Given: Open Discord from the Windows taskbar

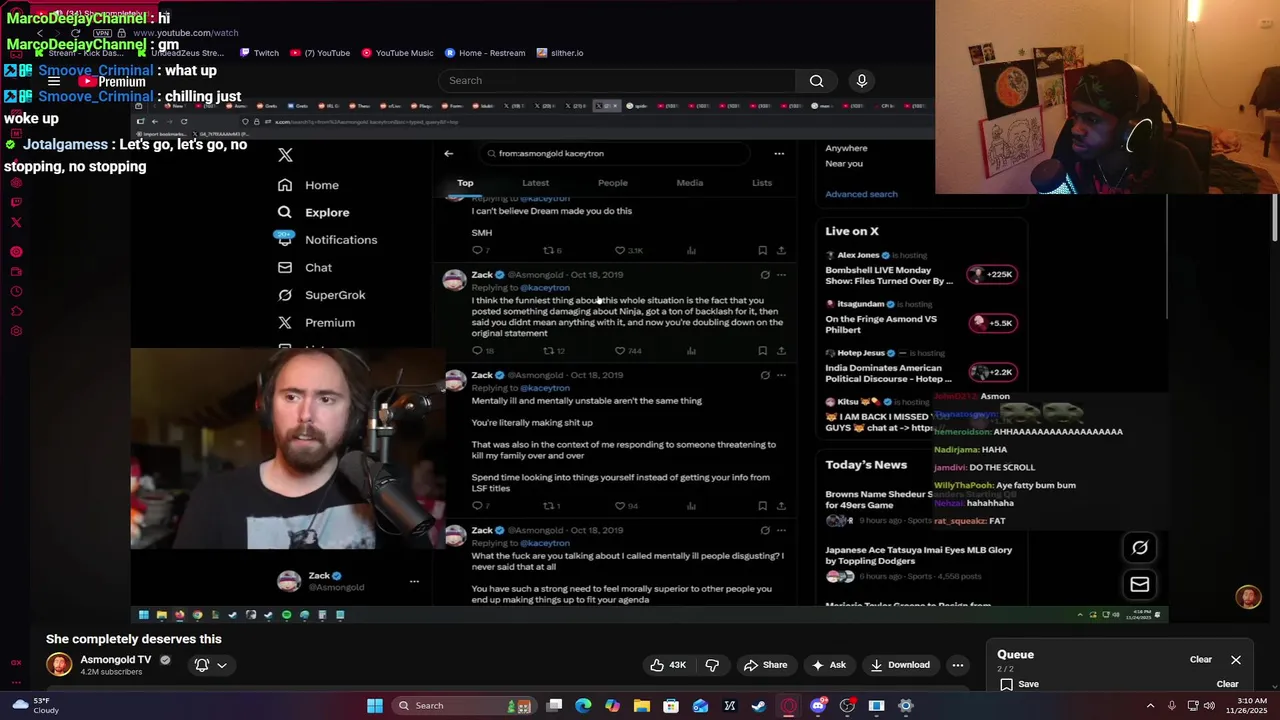Looking at the screenshot, I should [818, 706].
